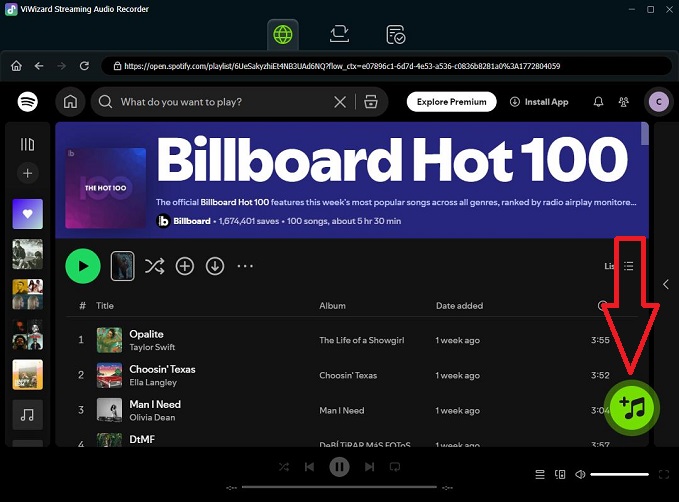Go forward with the right arrow
679x502 pixels.
61,66
